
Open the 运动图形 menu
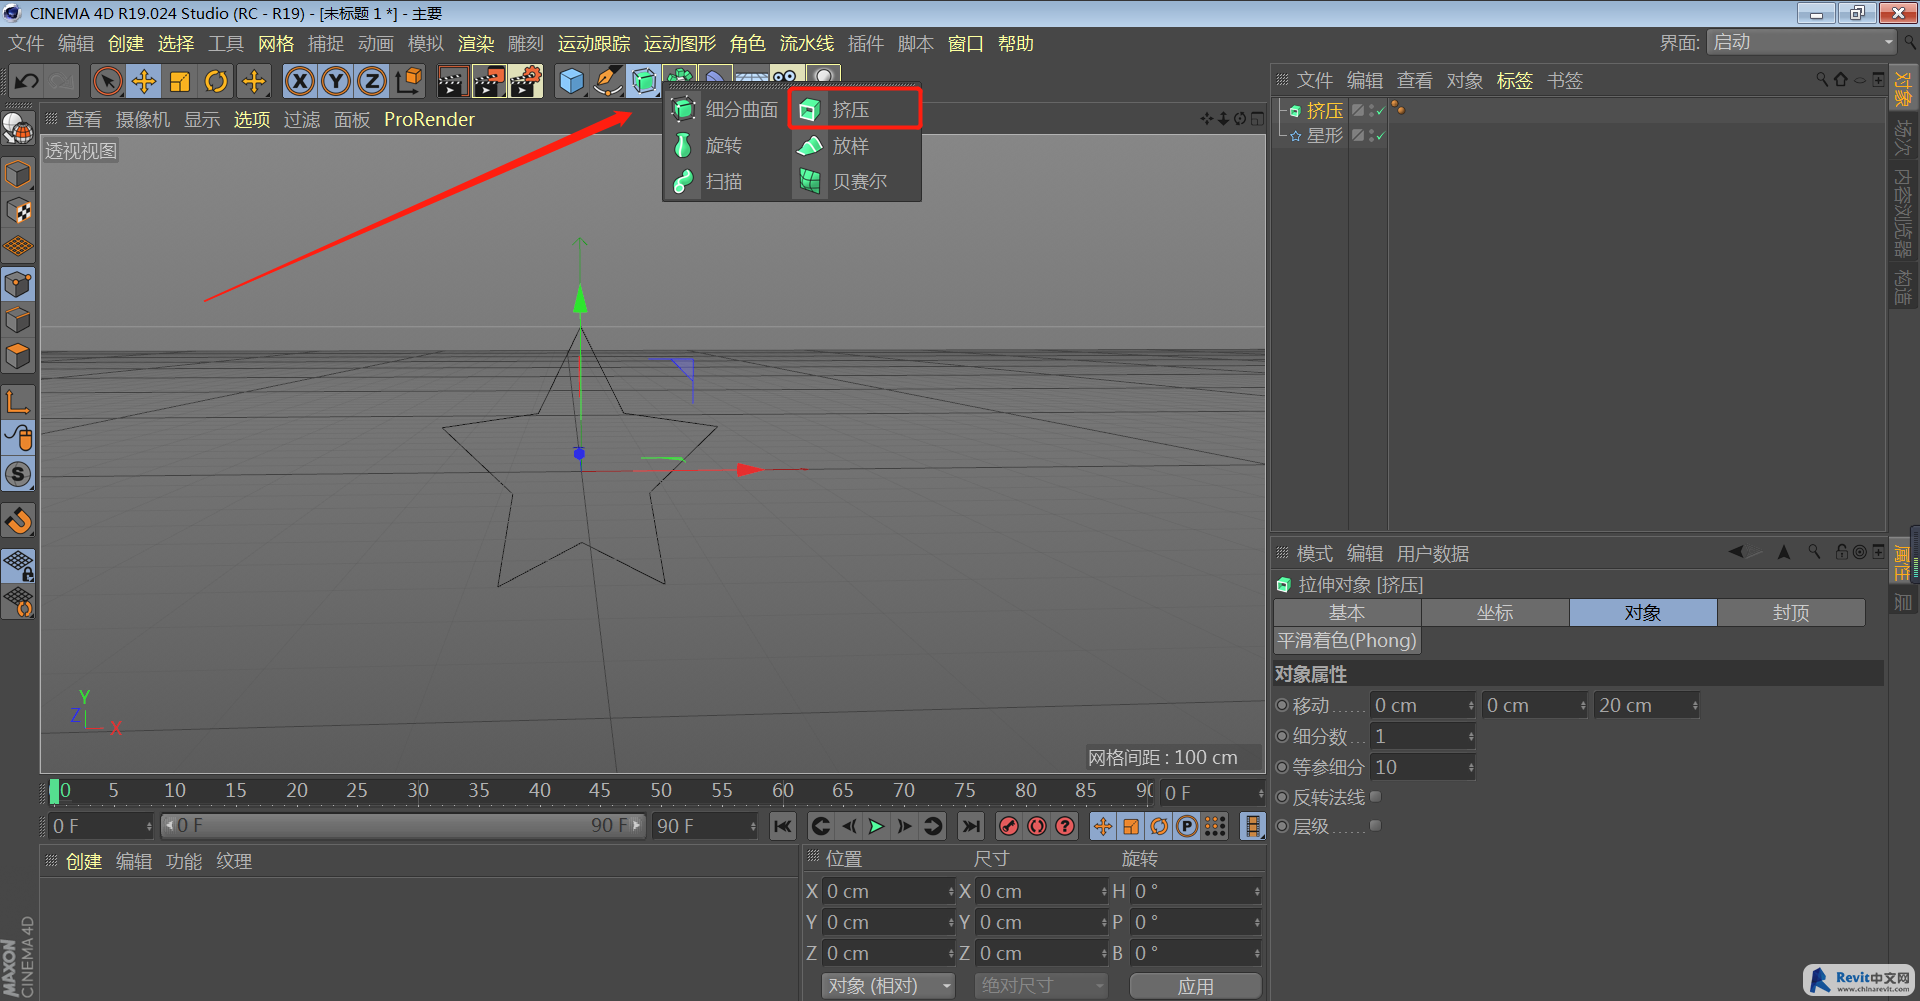click(x=680, y=44)
